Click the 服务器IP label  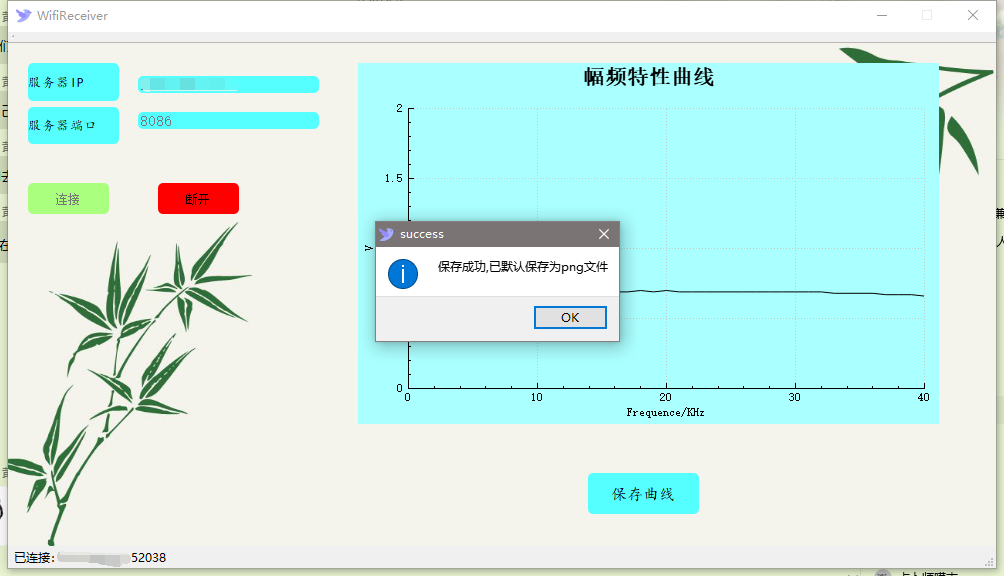coord(73,81)
